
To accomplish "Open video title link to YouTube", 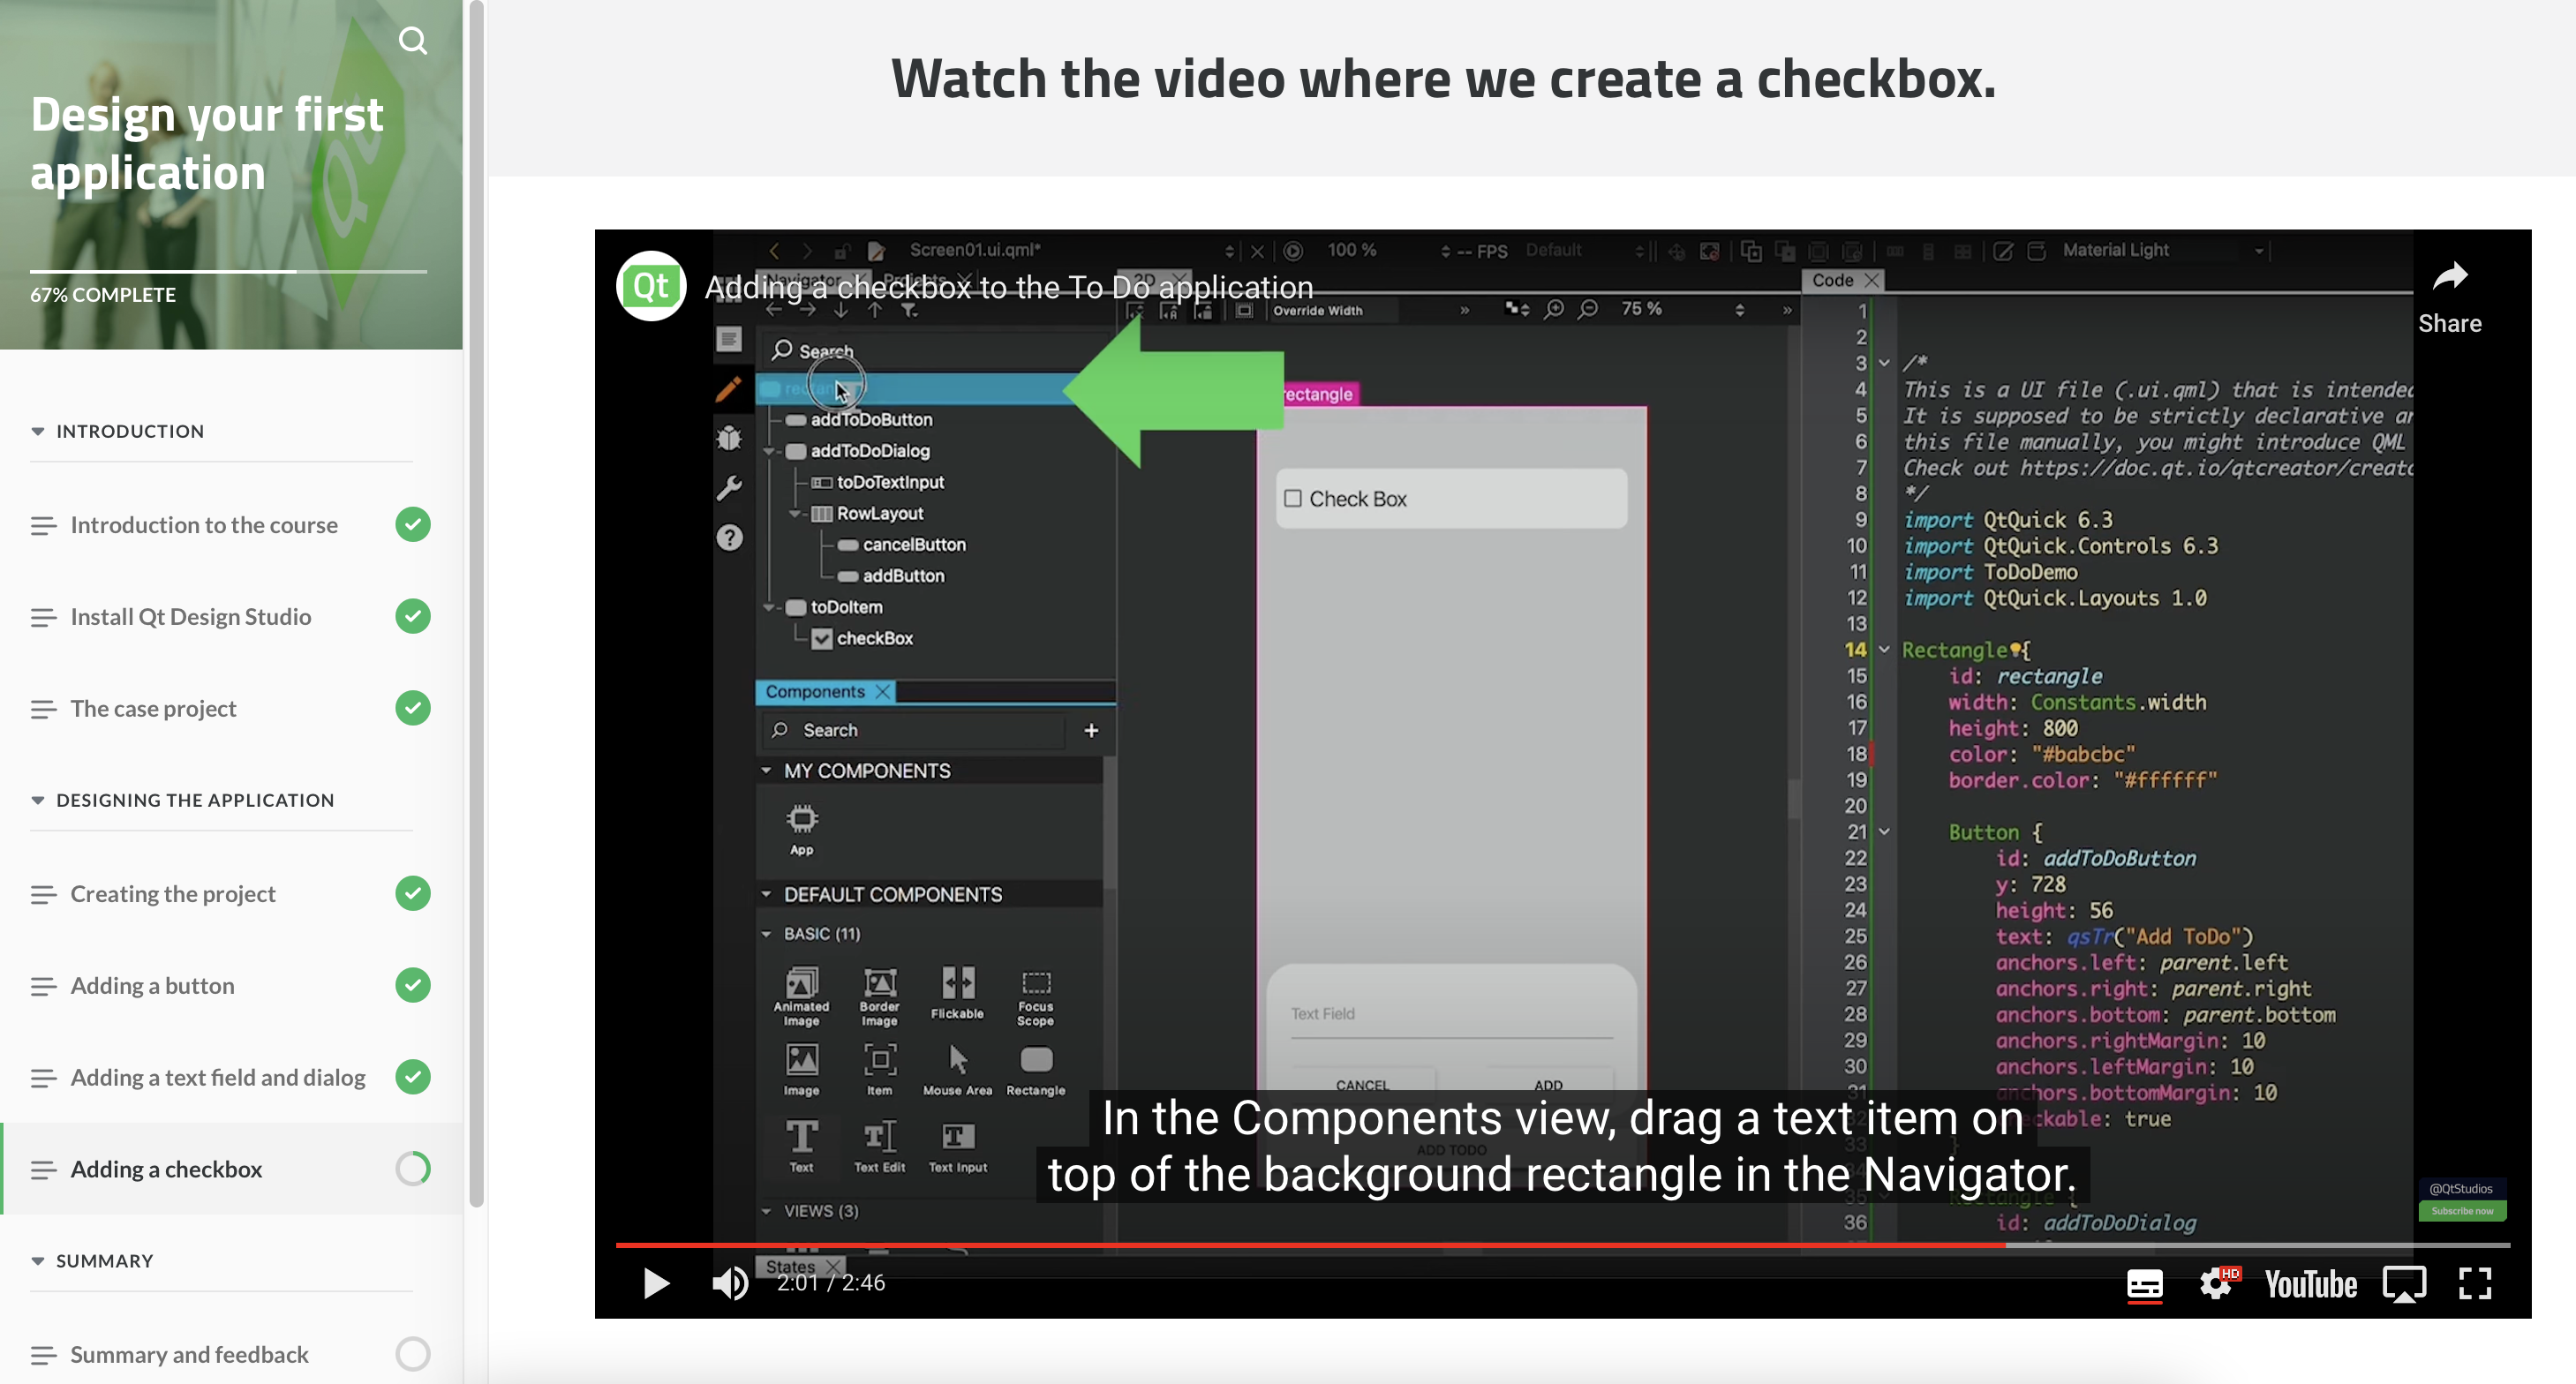I will (1008, 287).
